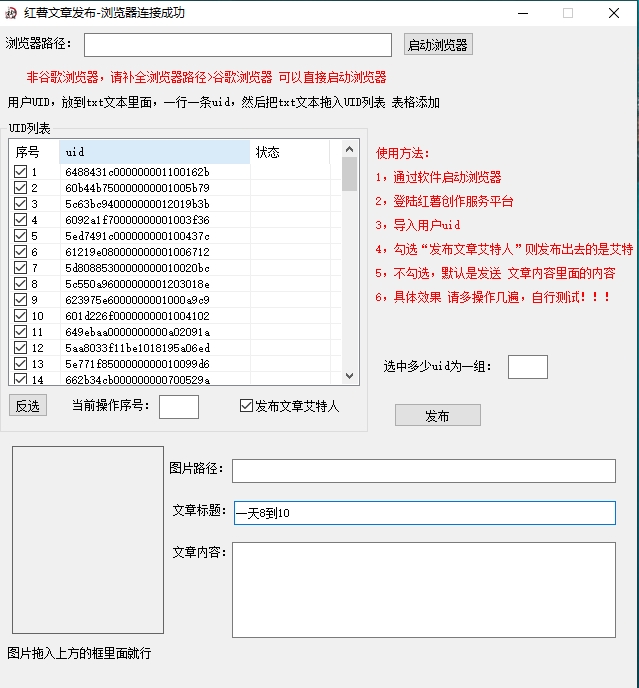Minimize the 红薯文章发布 window
The image size is (639, 688).
(523, 13)
